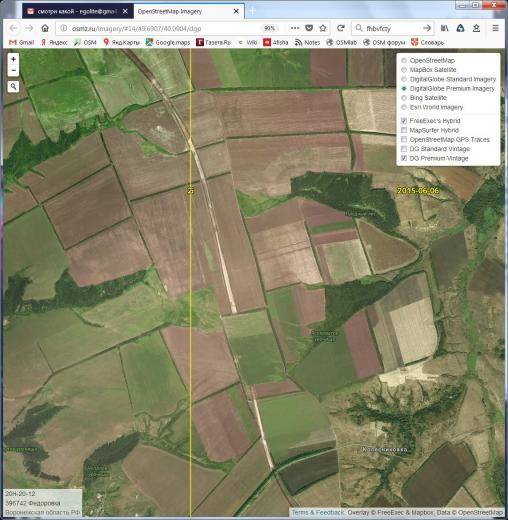Zoom out of the map
This screenshot has width=508, height=520.
13,70
